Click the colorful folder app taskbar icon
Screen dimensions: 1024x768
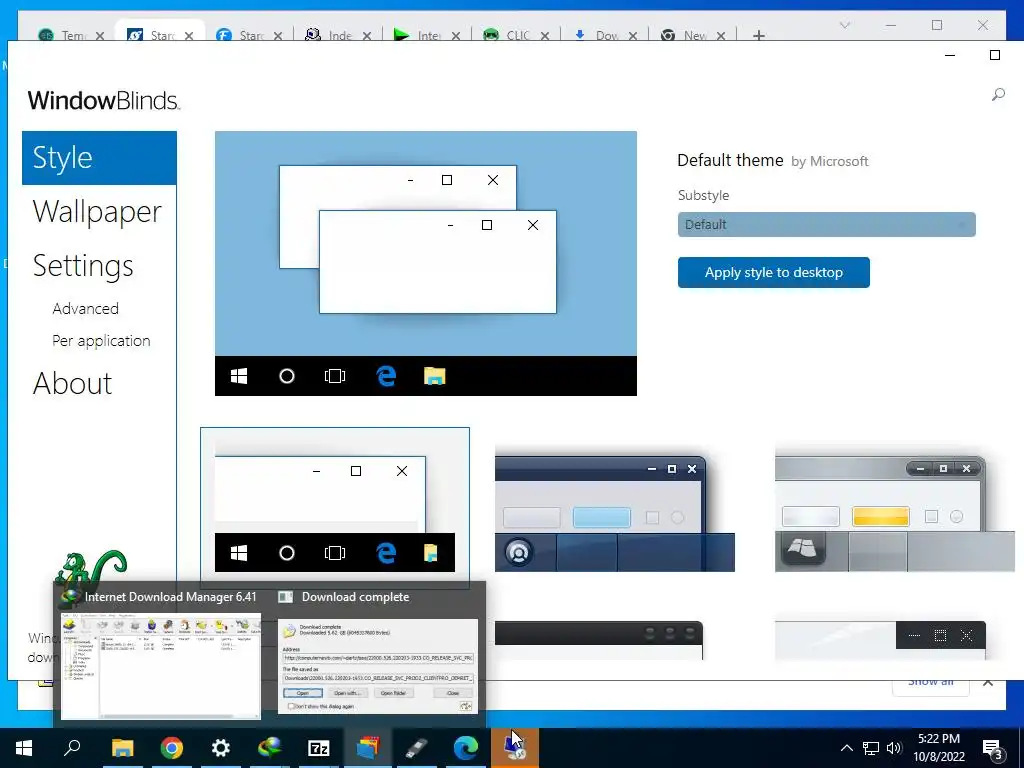(368, 748)
